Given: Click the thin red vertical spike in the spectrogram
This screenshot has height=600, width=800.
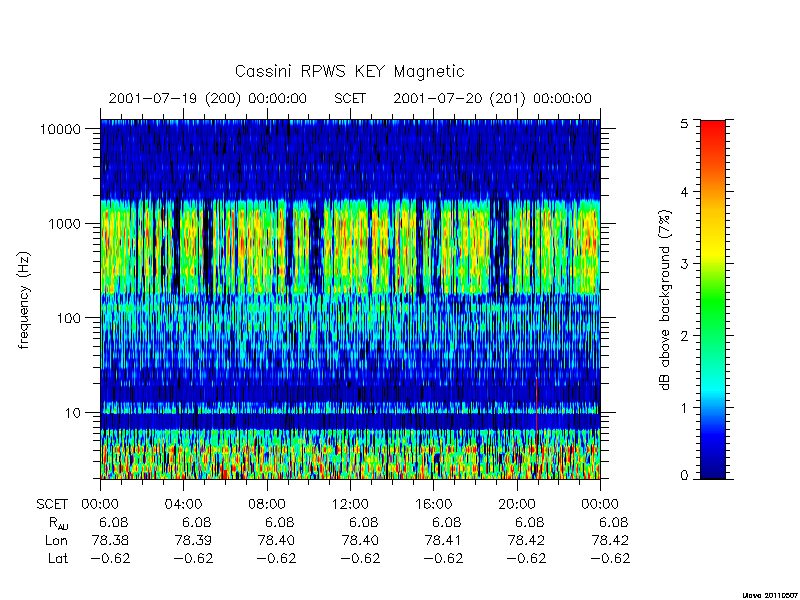Looking at the screenshot, I should (536, 408).
